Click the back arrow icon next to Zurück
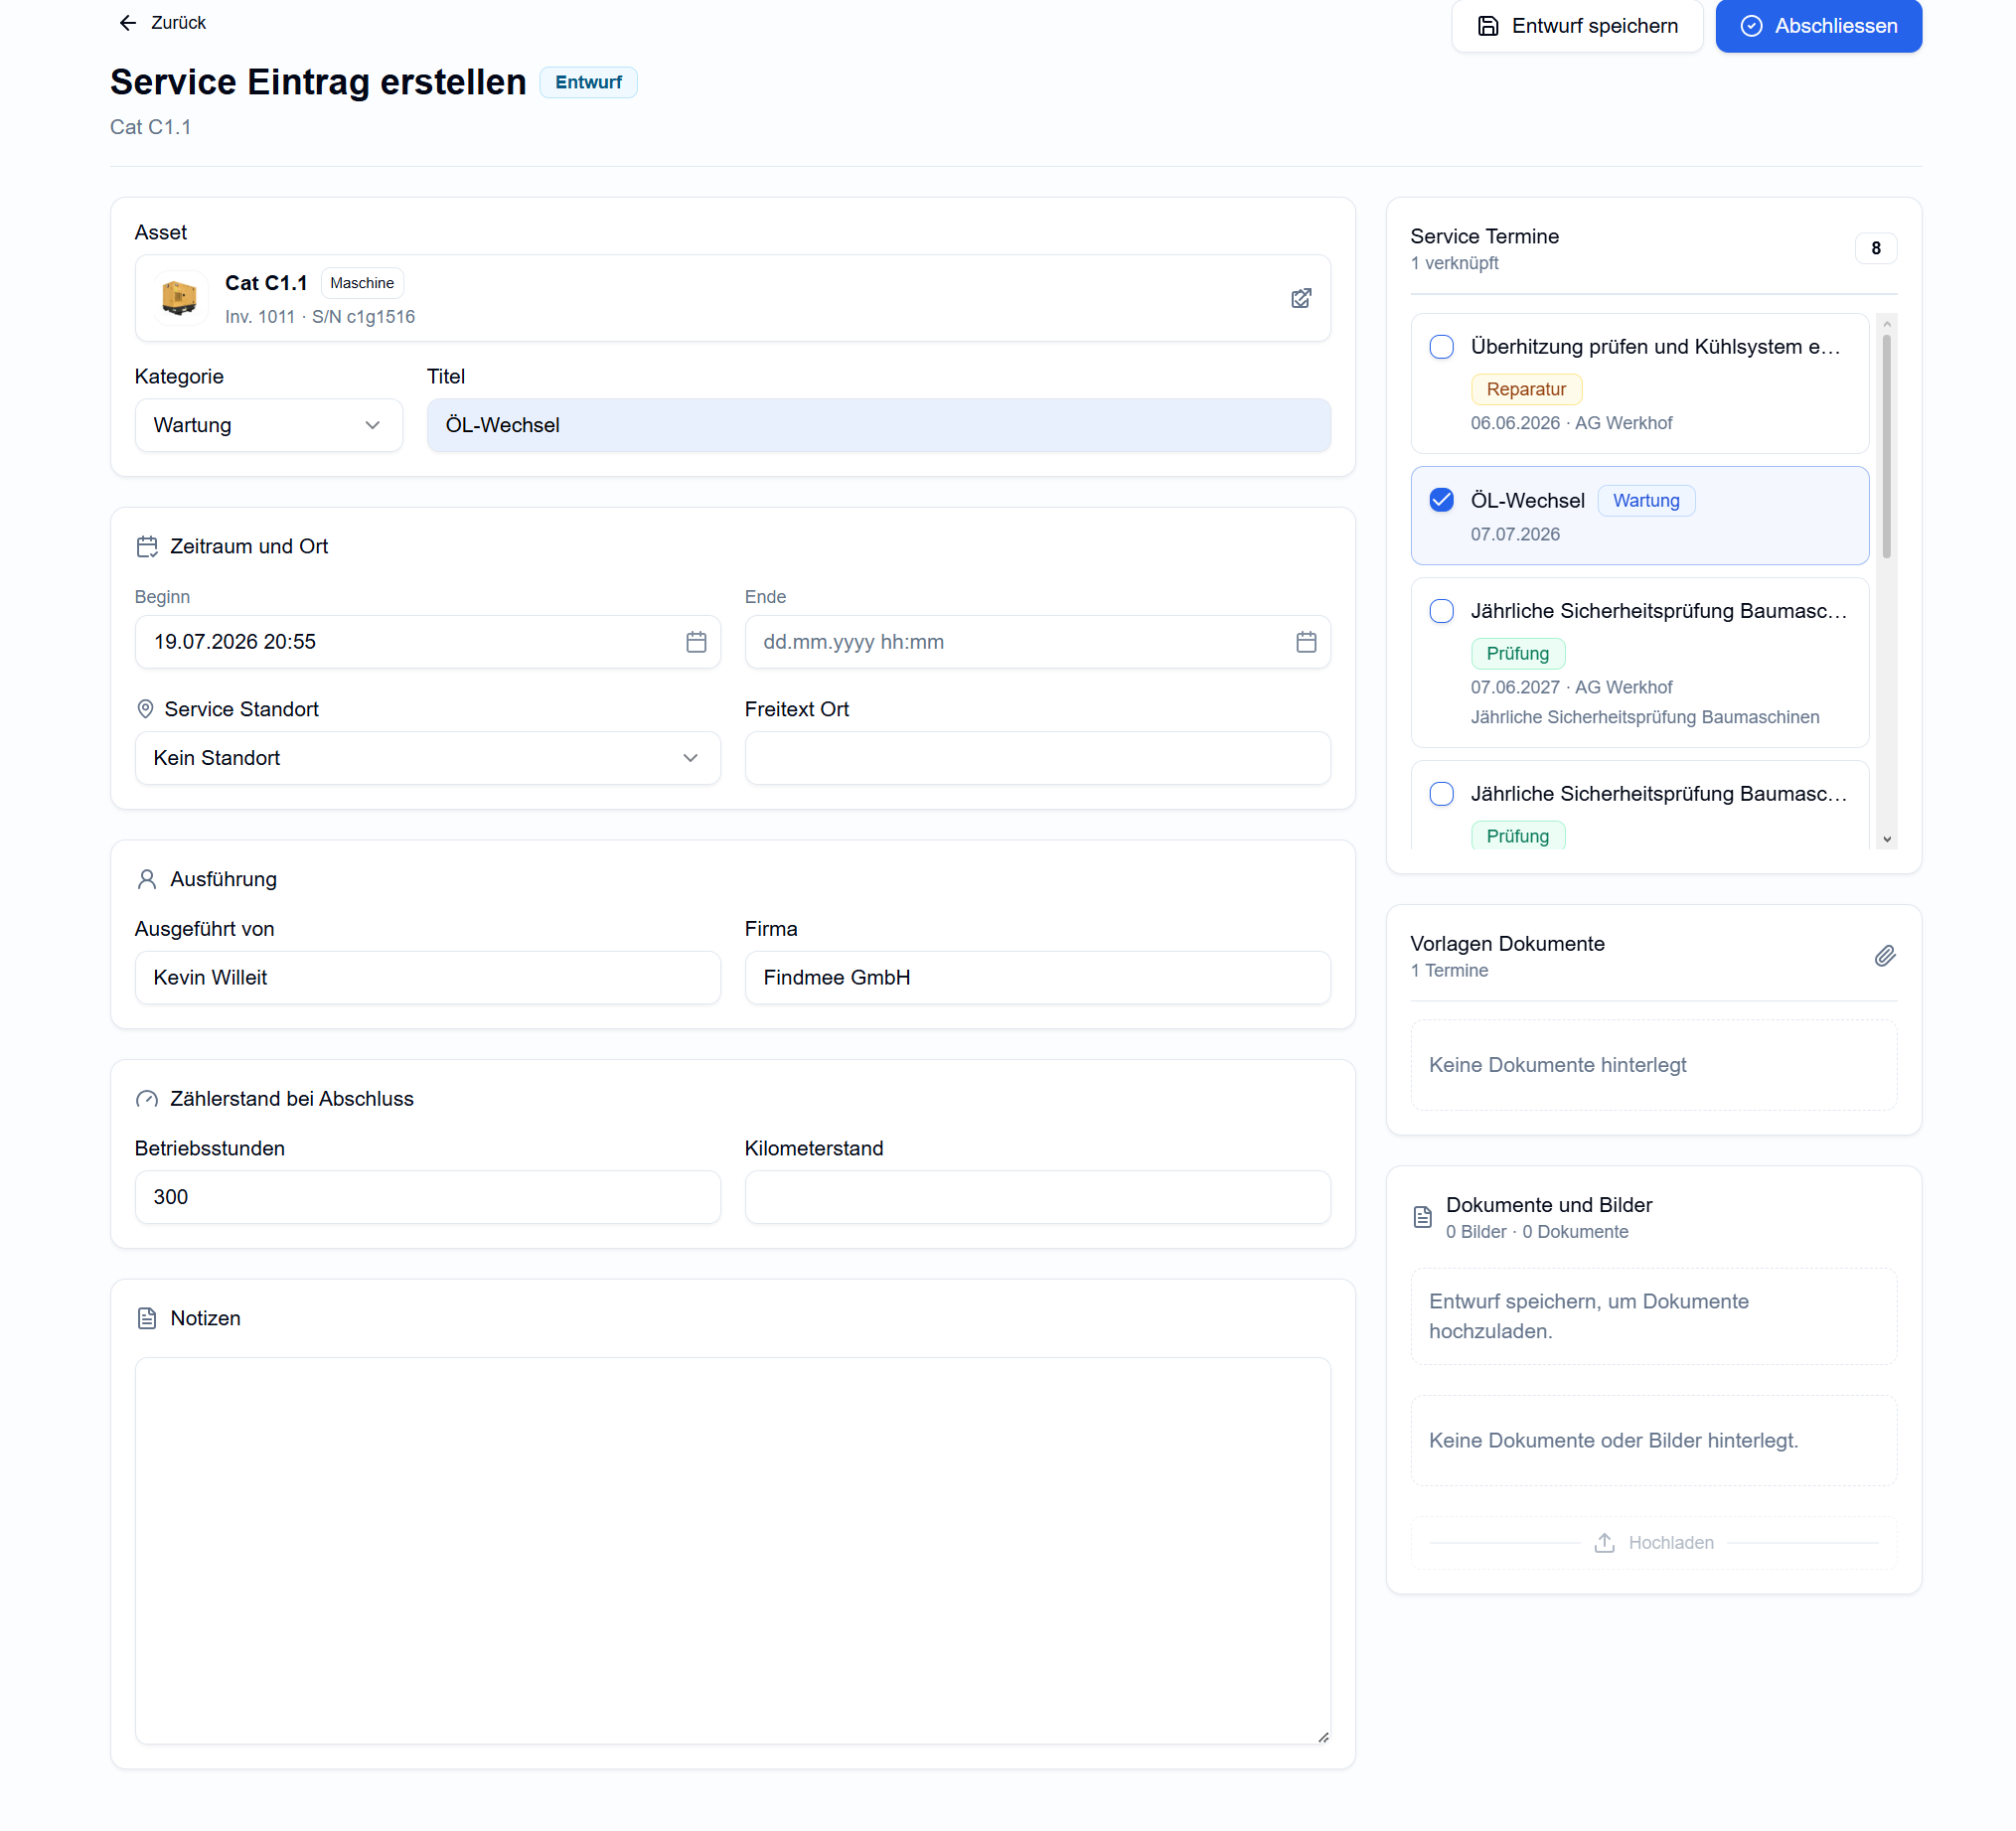 click(128, 23)
